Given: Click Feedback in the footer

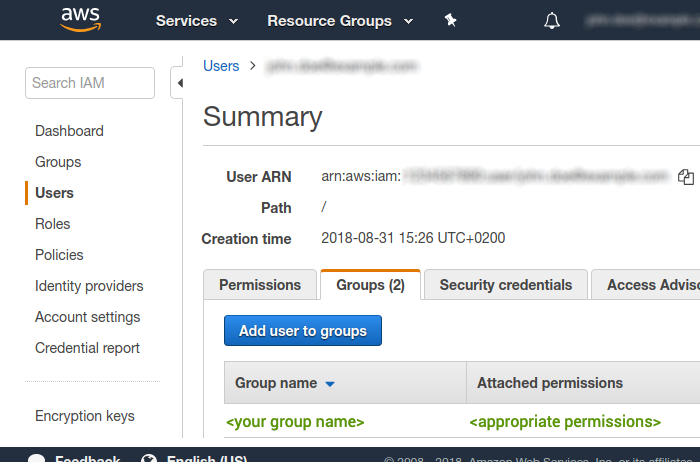Looking at the screenshot, I should 88,458.
